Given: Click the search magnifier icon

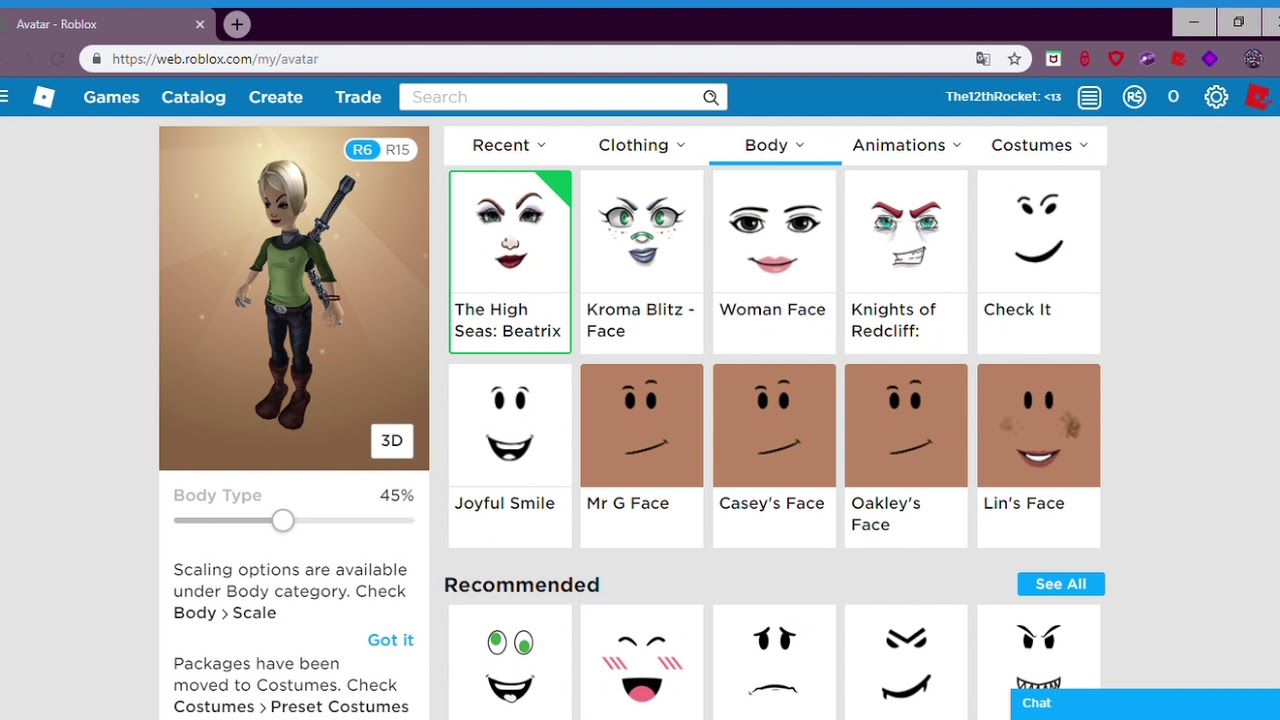Looking at the screenshot, I should [x=710, y=97].
